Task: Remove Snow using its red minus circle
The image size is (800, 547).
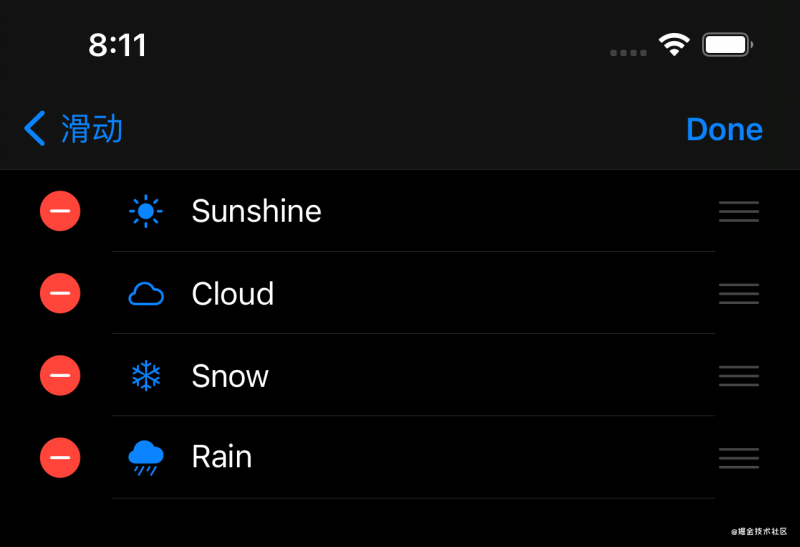Action: (x=60, y=375)
